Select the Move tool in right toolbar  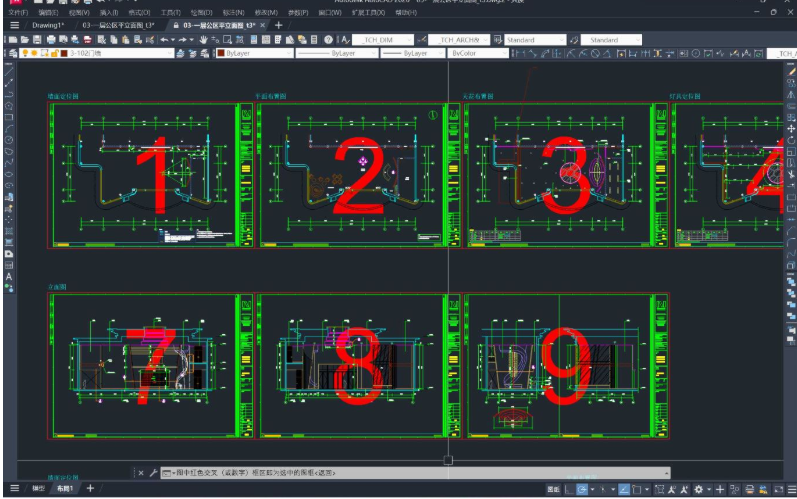click(791, 129)
